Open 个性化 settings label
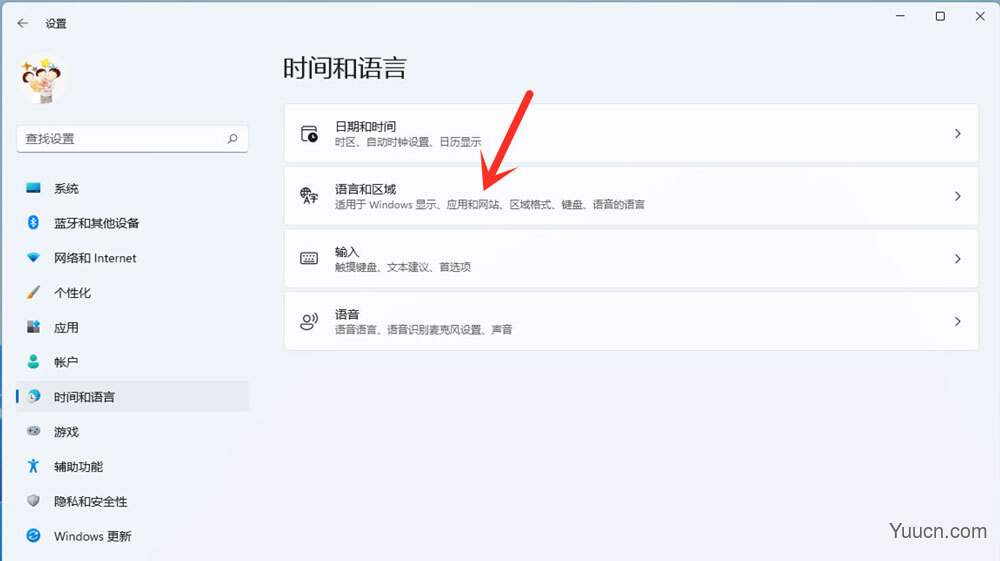The width and height of the screenshot is (1000, 561). click(x=72, y=293)
